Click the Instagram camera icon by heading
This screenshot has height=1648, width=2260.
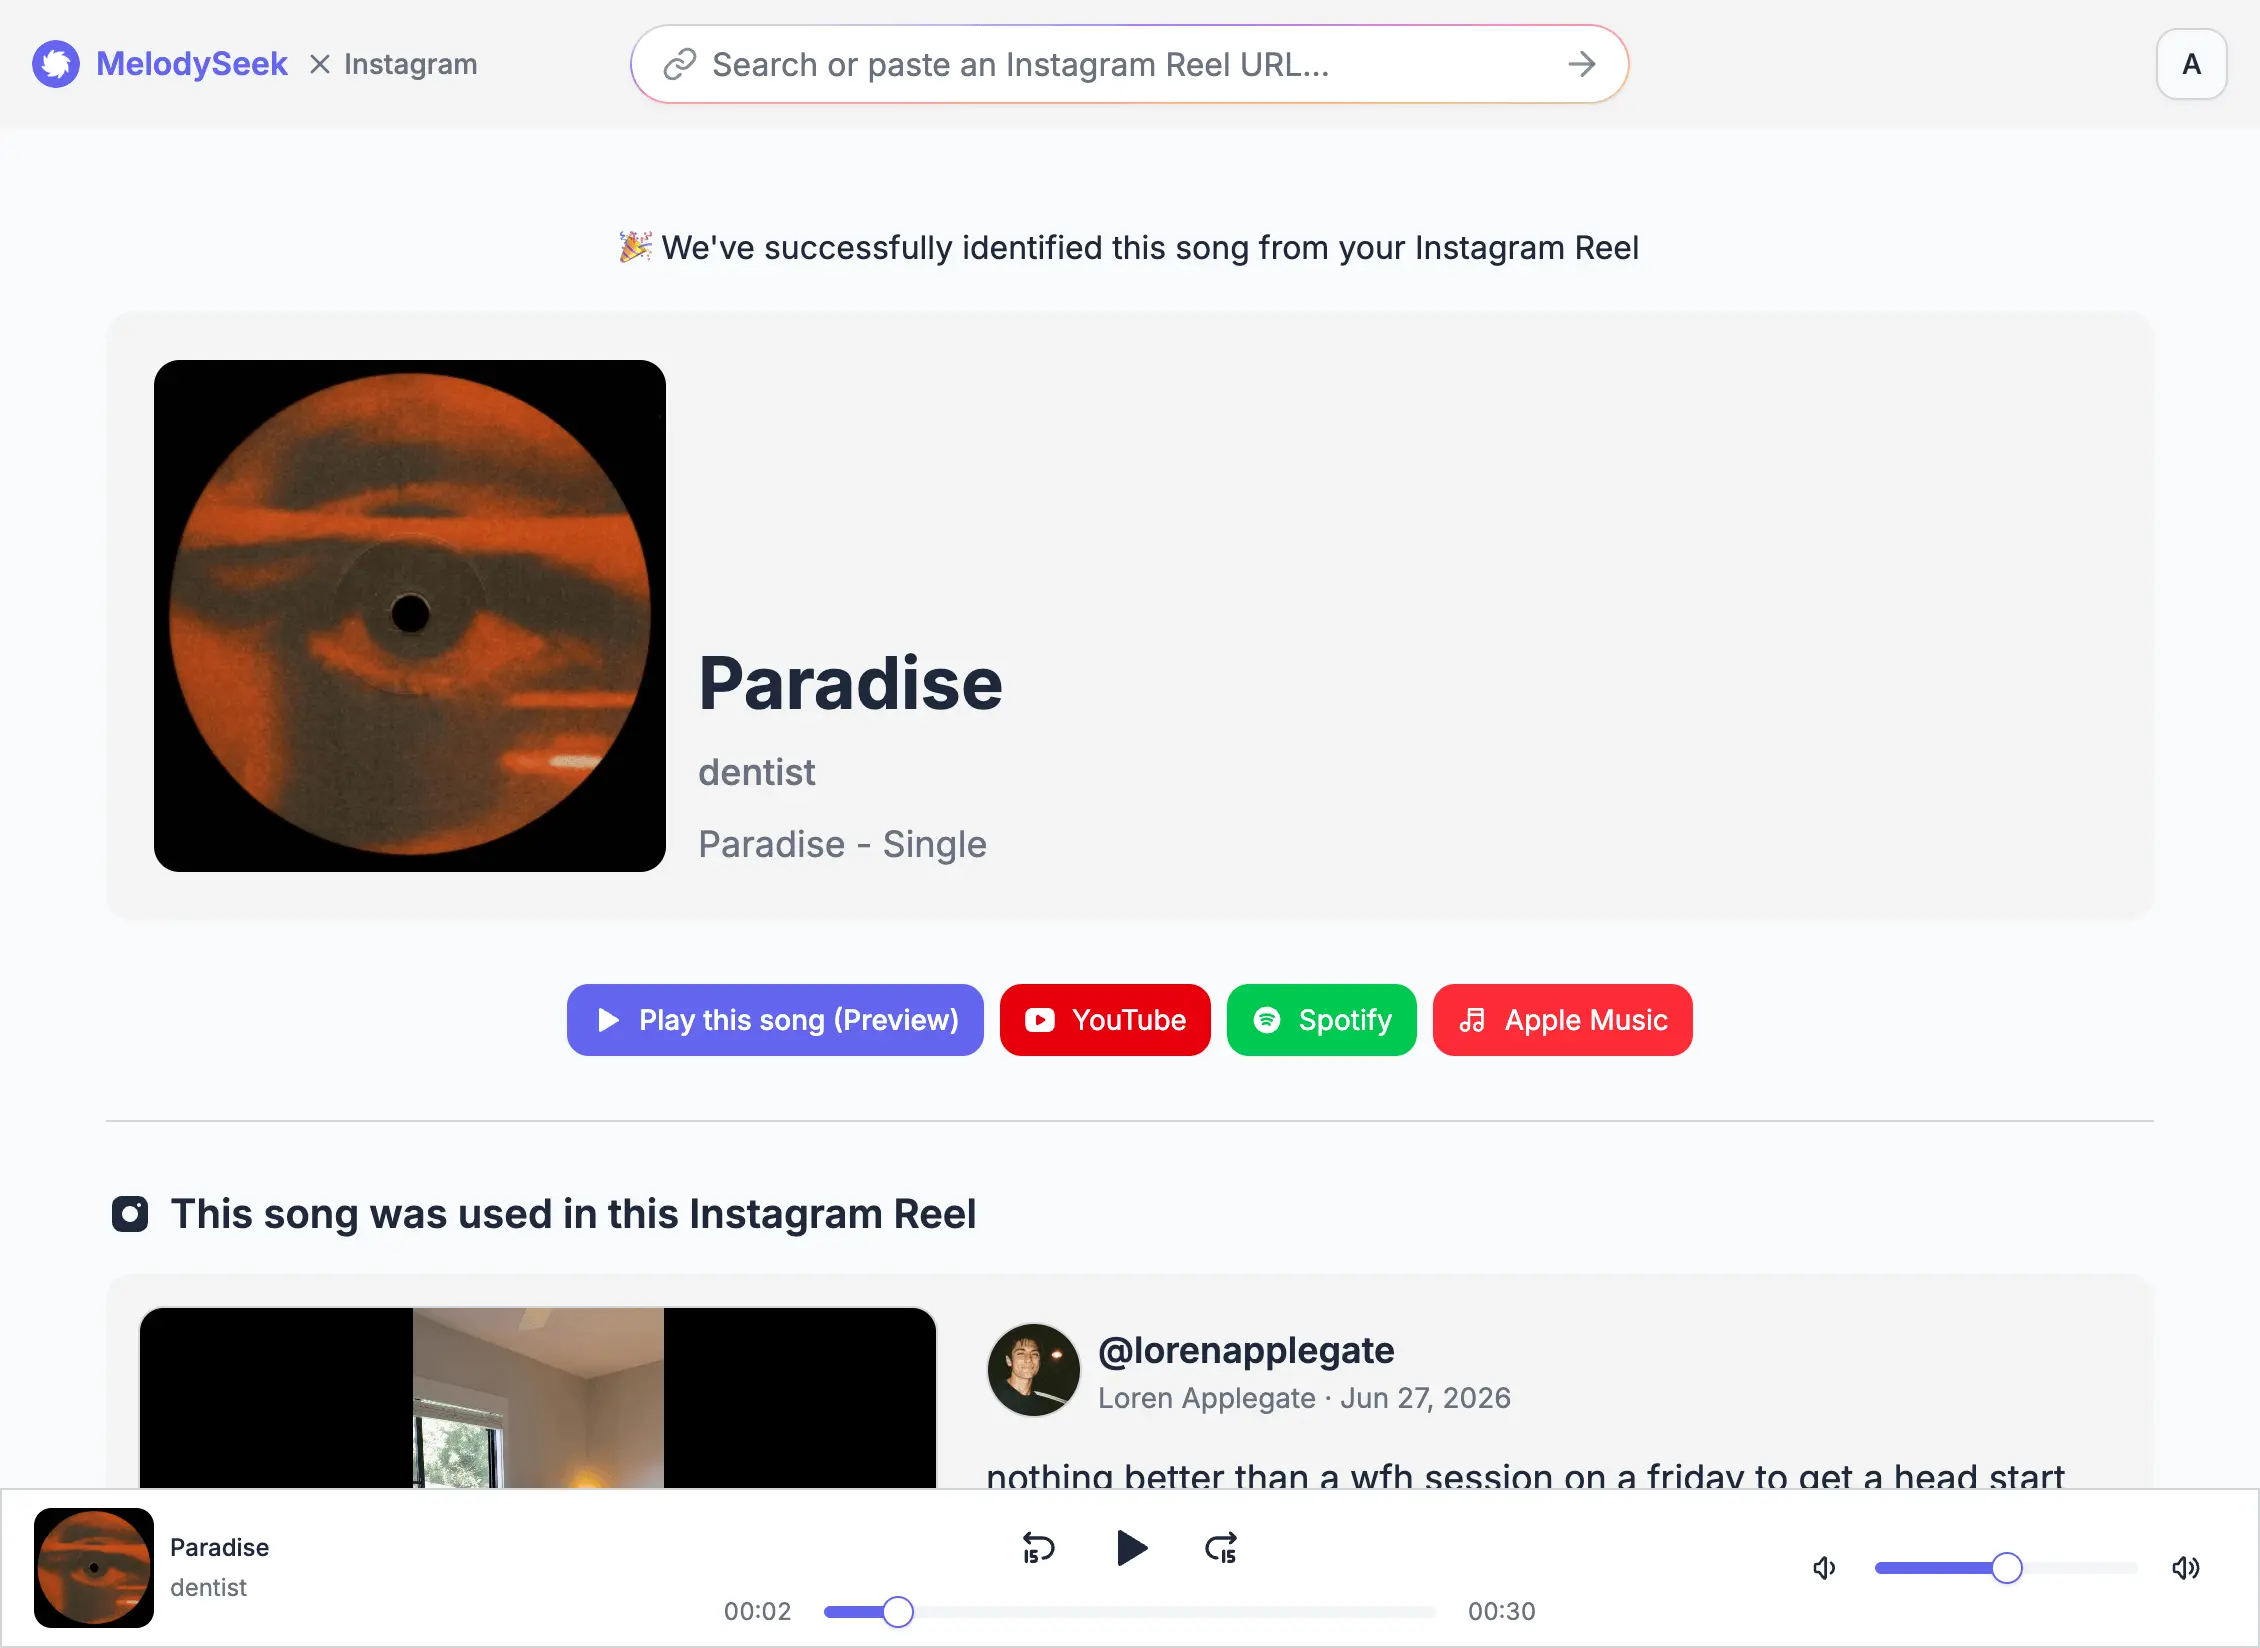pos(130,1214)
